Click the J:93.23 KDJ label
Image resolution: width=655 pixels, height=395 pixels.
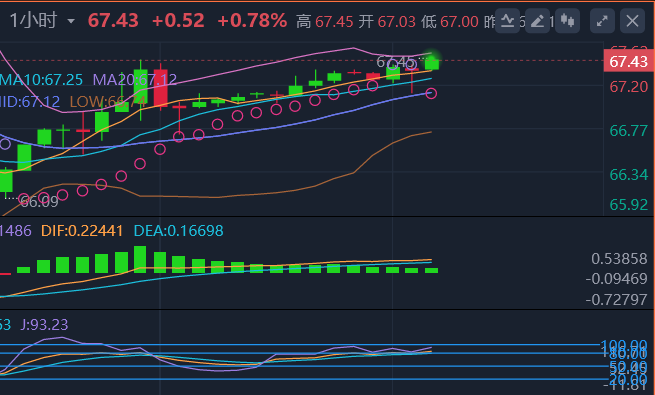coord(44,324)
